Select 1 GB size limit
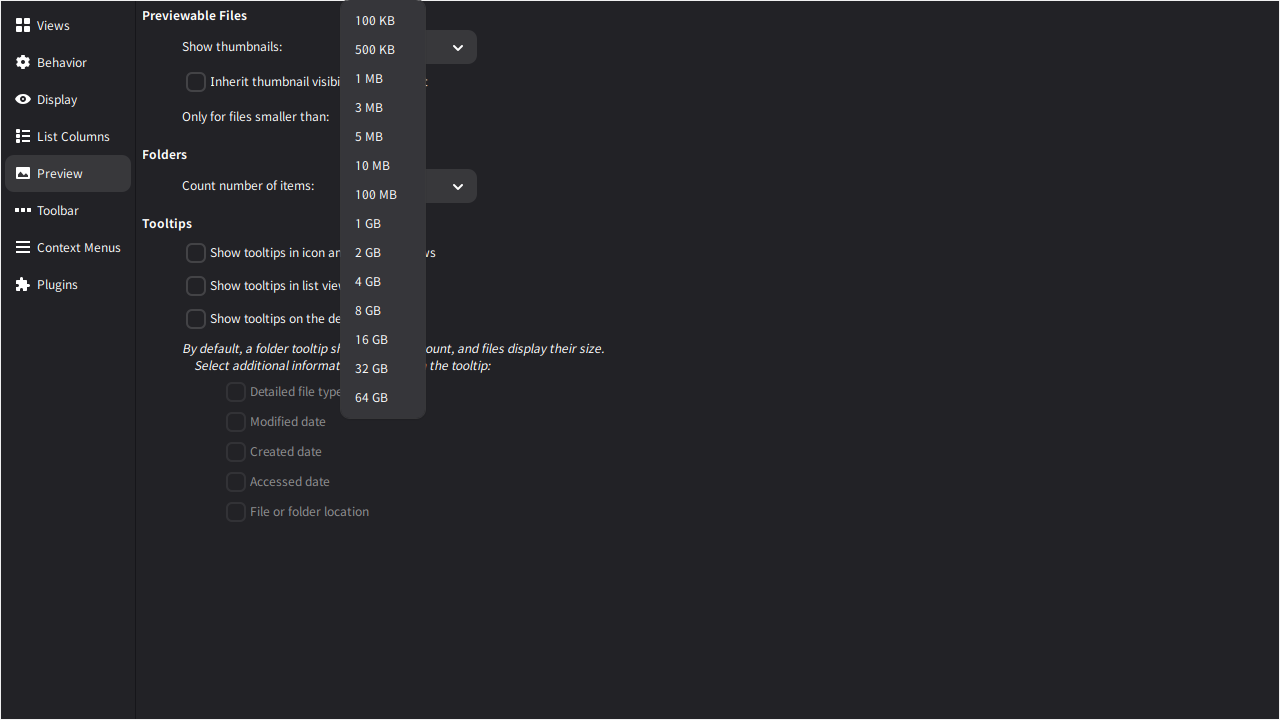 tap(383, 224)
